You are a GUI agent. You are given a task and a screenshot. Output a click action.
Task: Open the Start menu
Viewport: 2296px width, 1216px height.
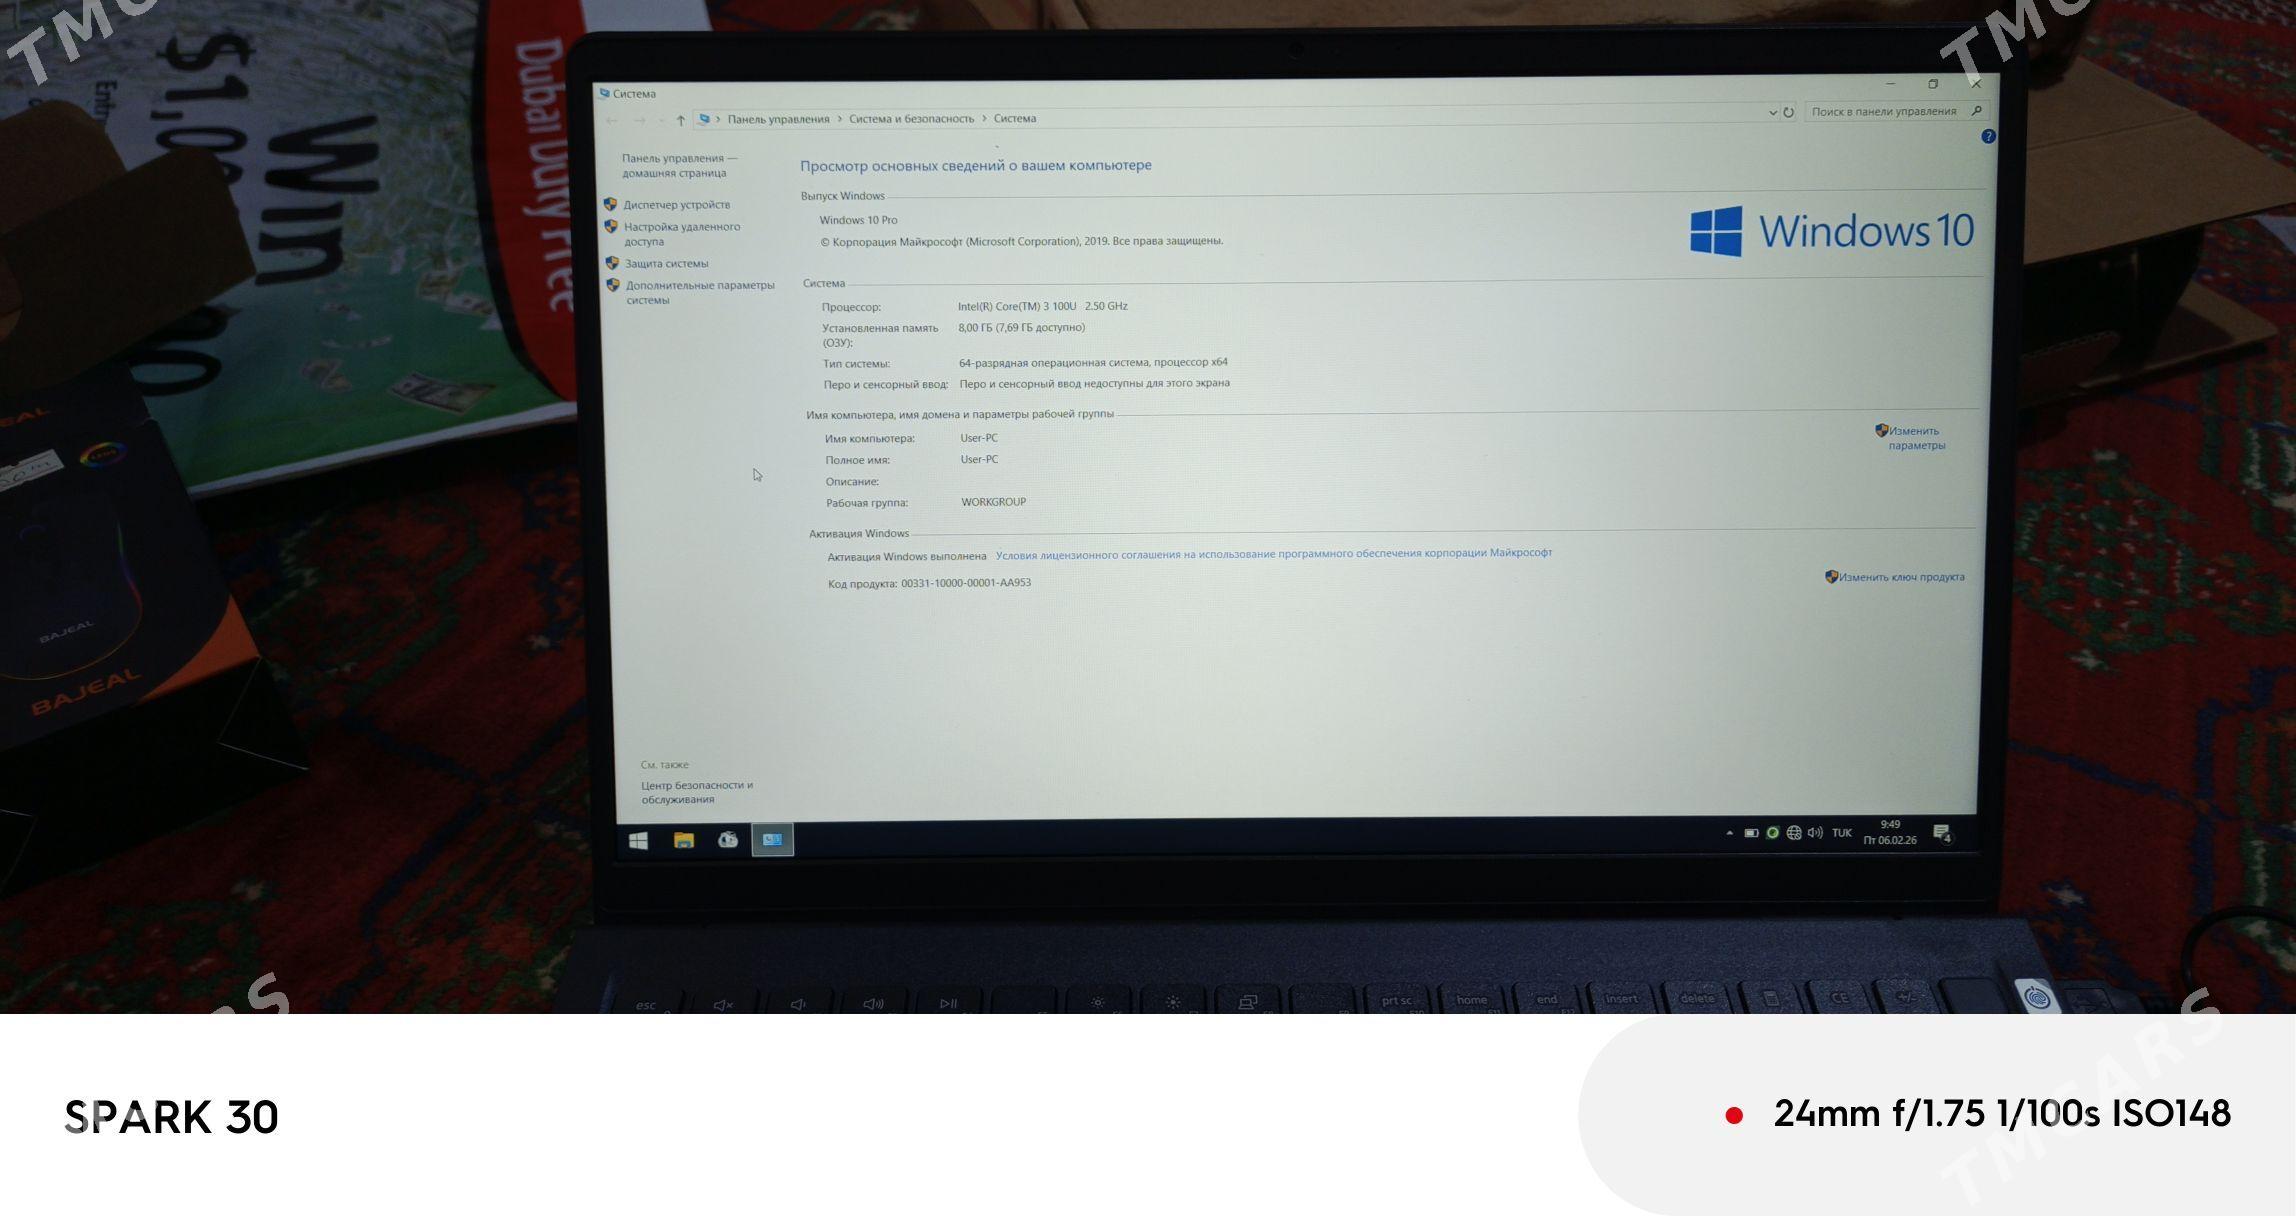[x=638, y=841]
